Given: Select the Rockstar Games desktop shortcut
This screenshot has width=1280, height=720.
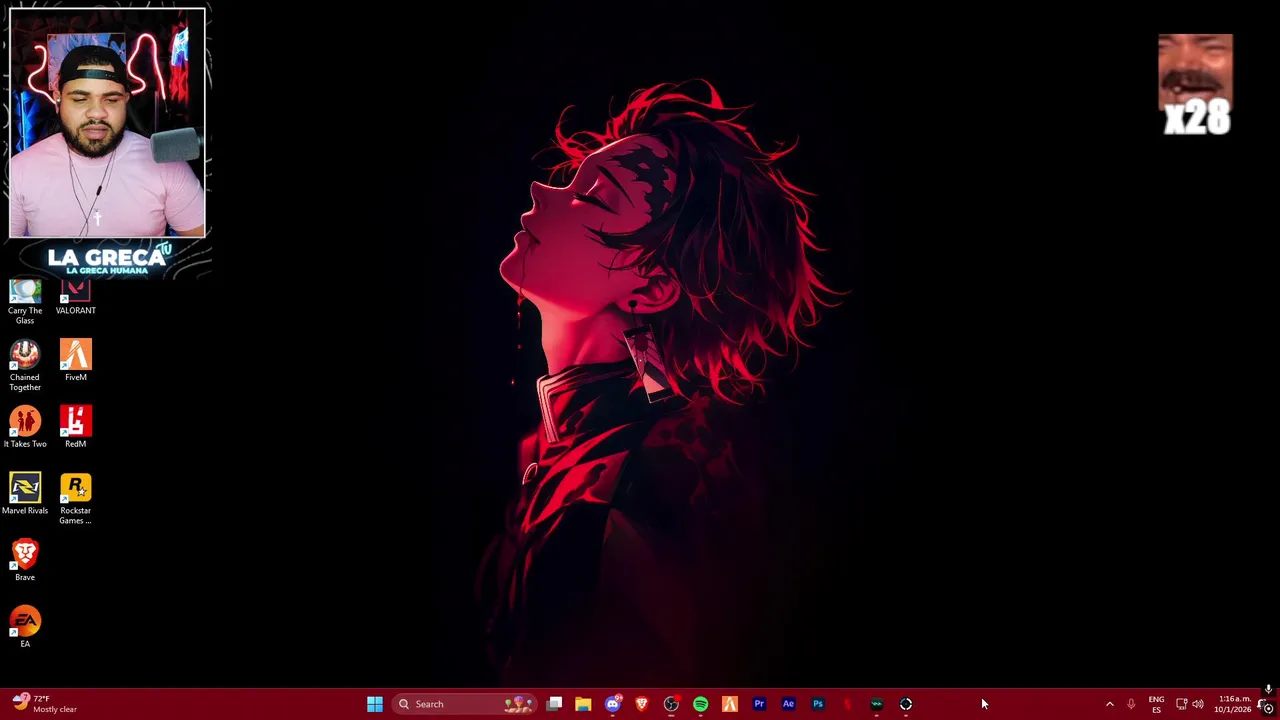Looking at the screenshot, I should click(x=76, y=499).
